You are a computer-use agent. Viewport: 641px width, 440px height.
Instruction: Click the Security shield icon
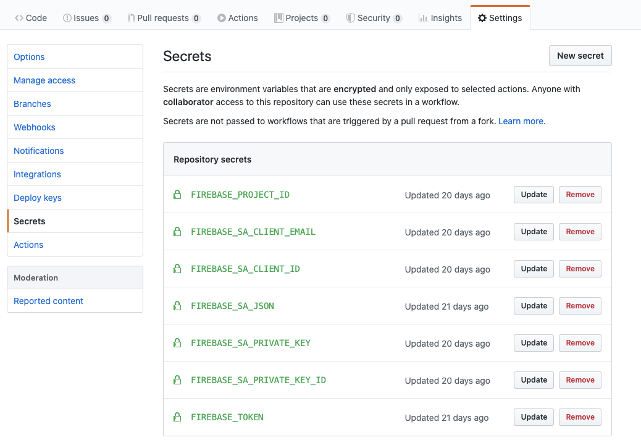(x=350, y=18)
